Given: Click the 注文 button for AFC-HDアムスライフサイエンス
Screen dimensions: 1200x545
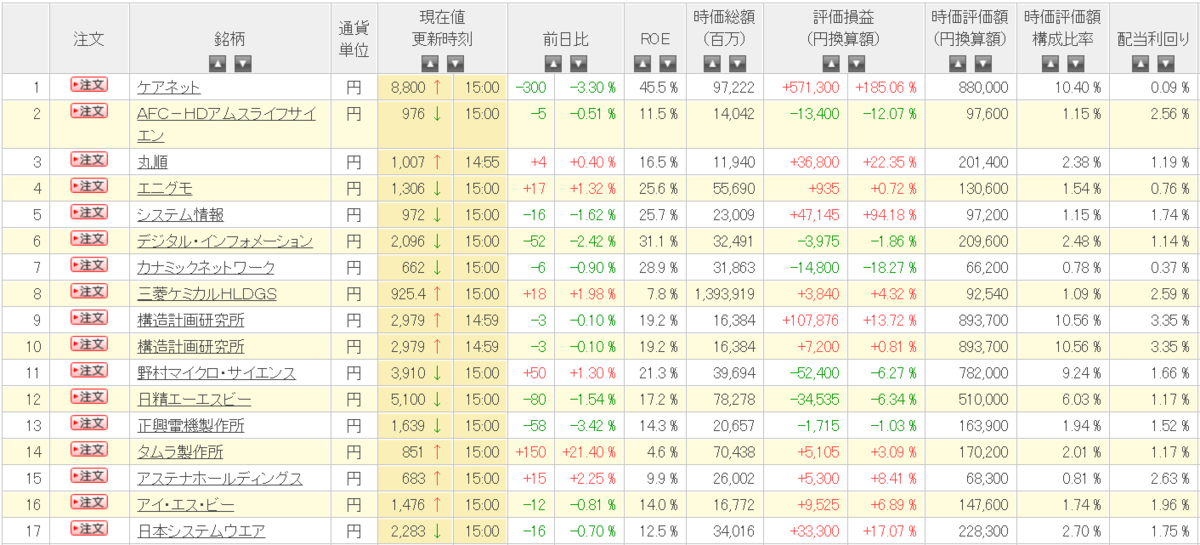Looking at the screenshot, I should [88, 111].
